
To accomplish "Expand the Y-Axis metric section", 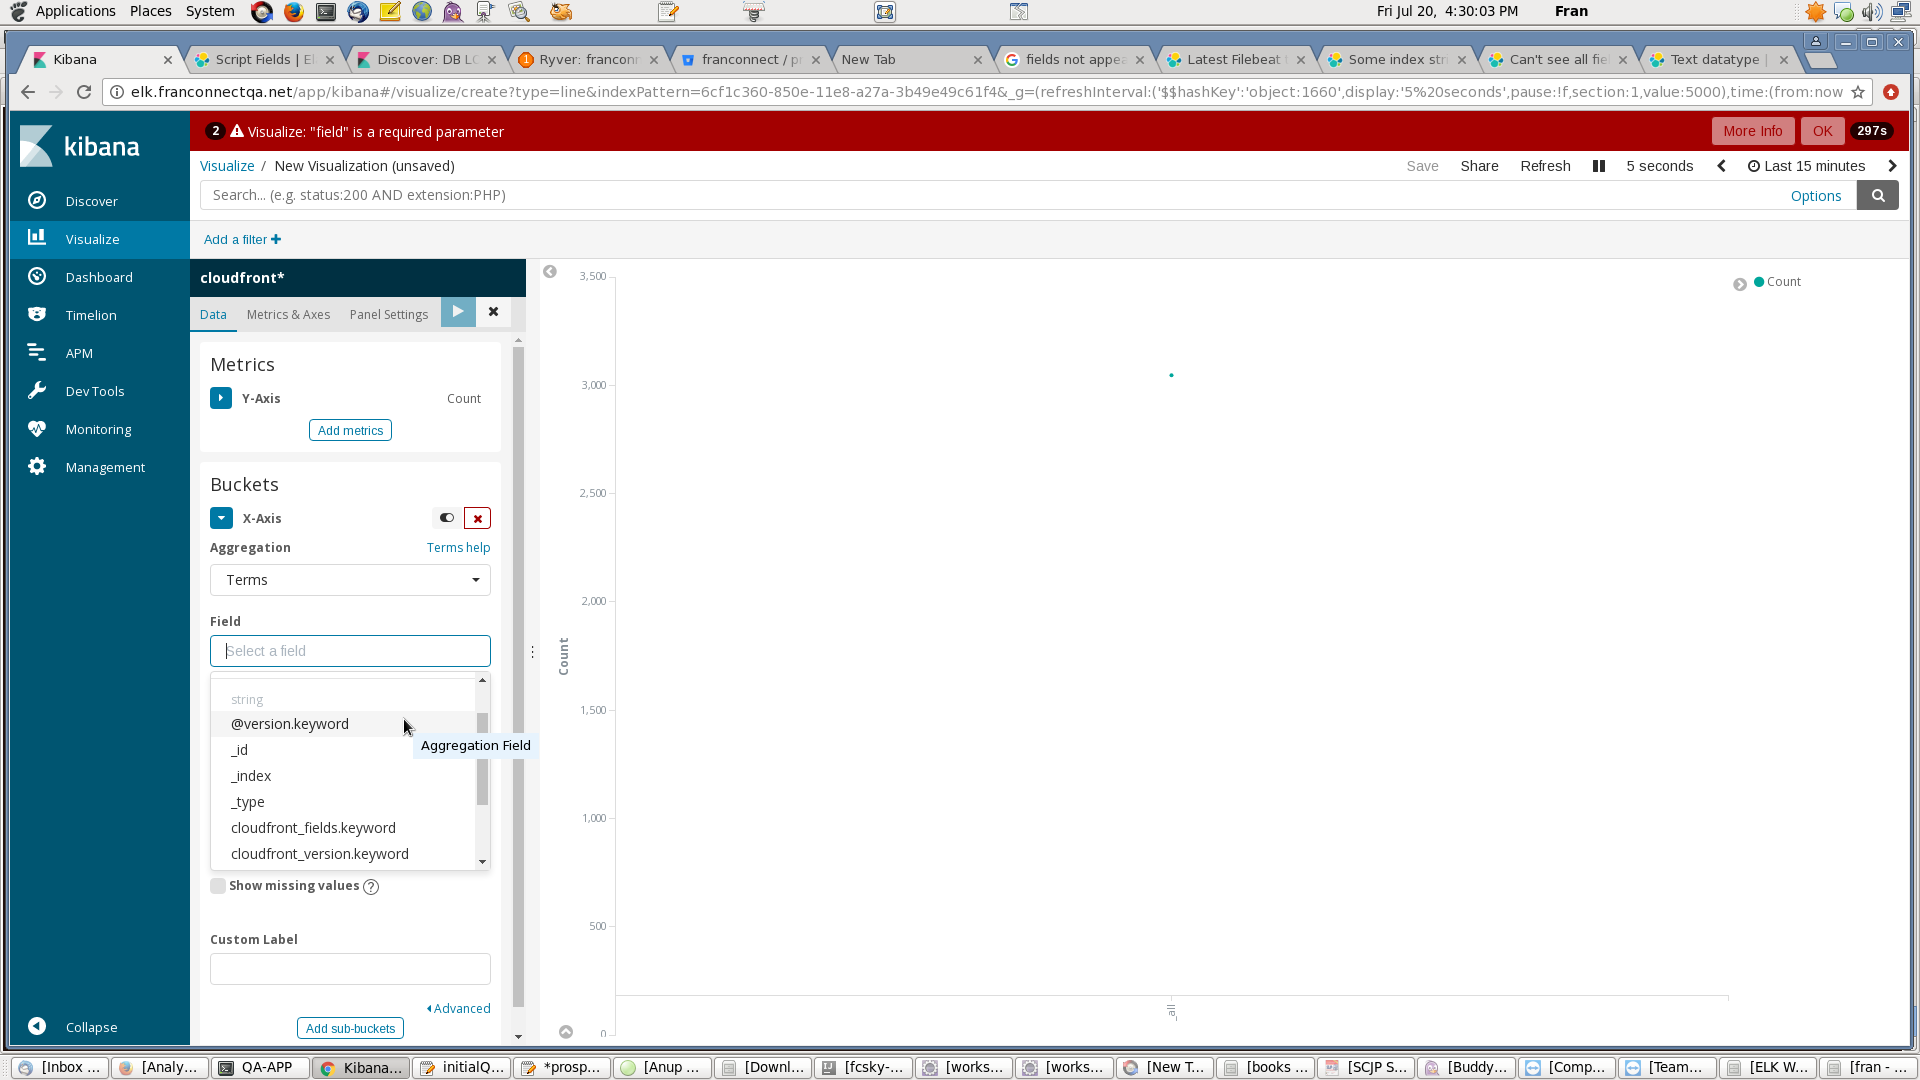I will (221, 398).
